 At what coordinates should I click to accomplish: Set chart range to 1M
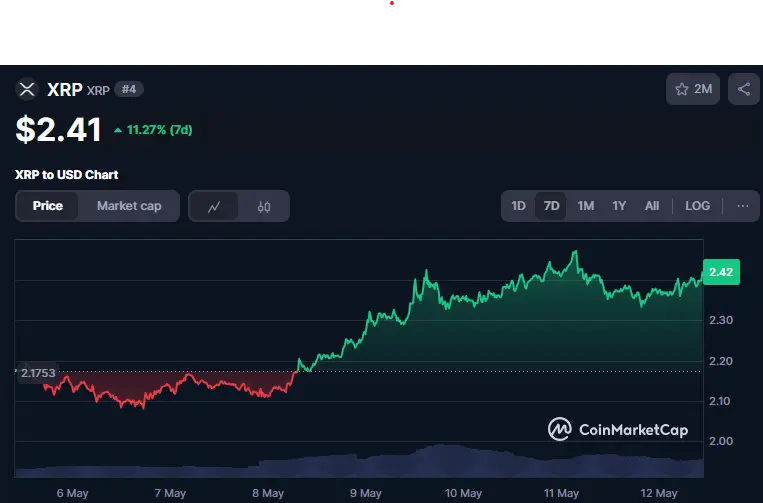pos(585,206)
